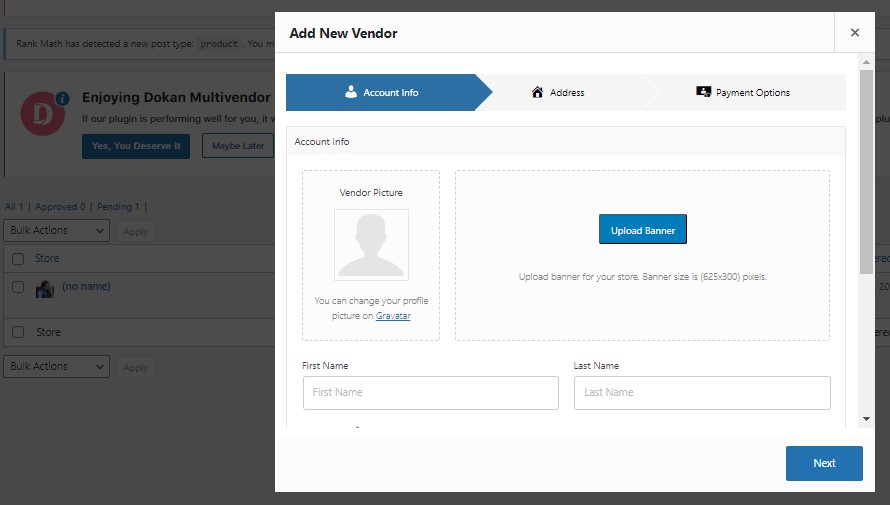Click the dialog scrollbar up arrow
890x505 pixels.
(866, 62)
